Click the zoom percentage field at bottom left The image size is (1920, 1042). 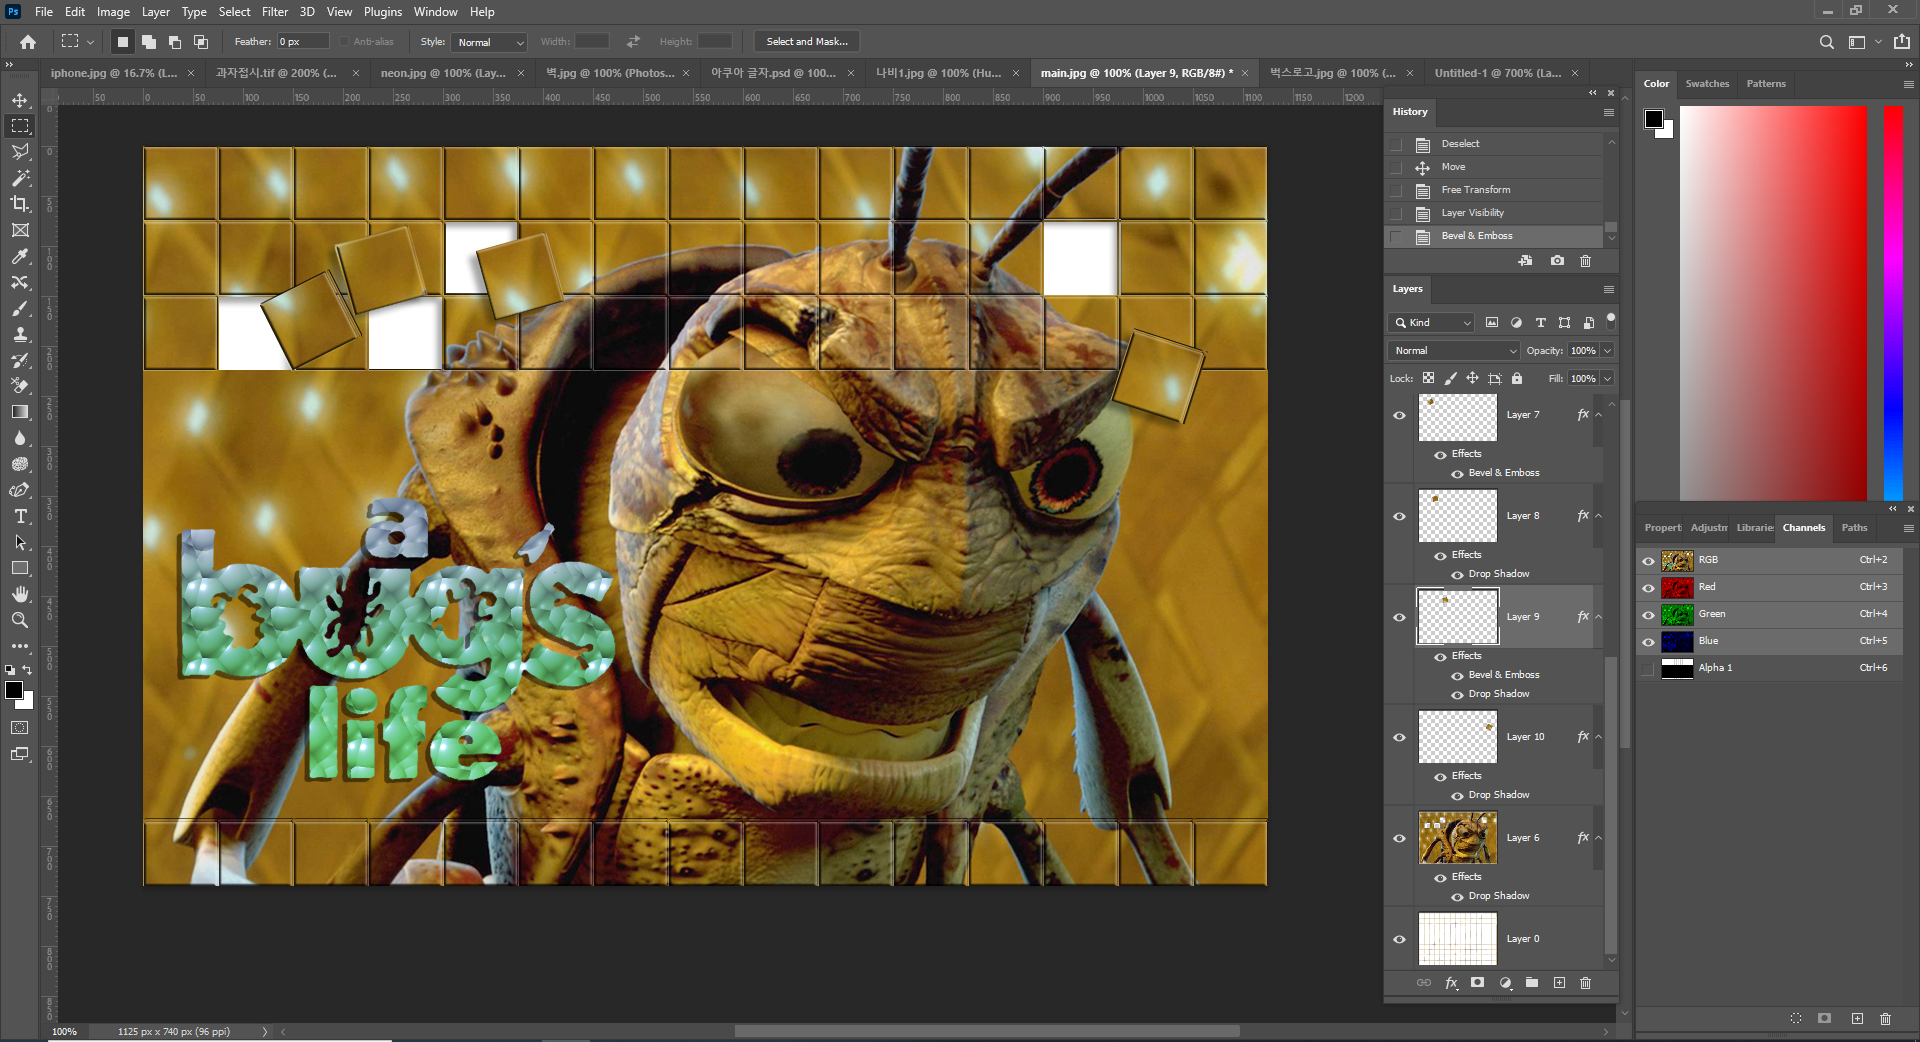tap(66, 1032)
